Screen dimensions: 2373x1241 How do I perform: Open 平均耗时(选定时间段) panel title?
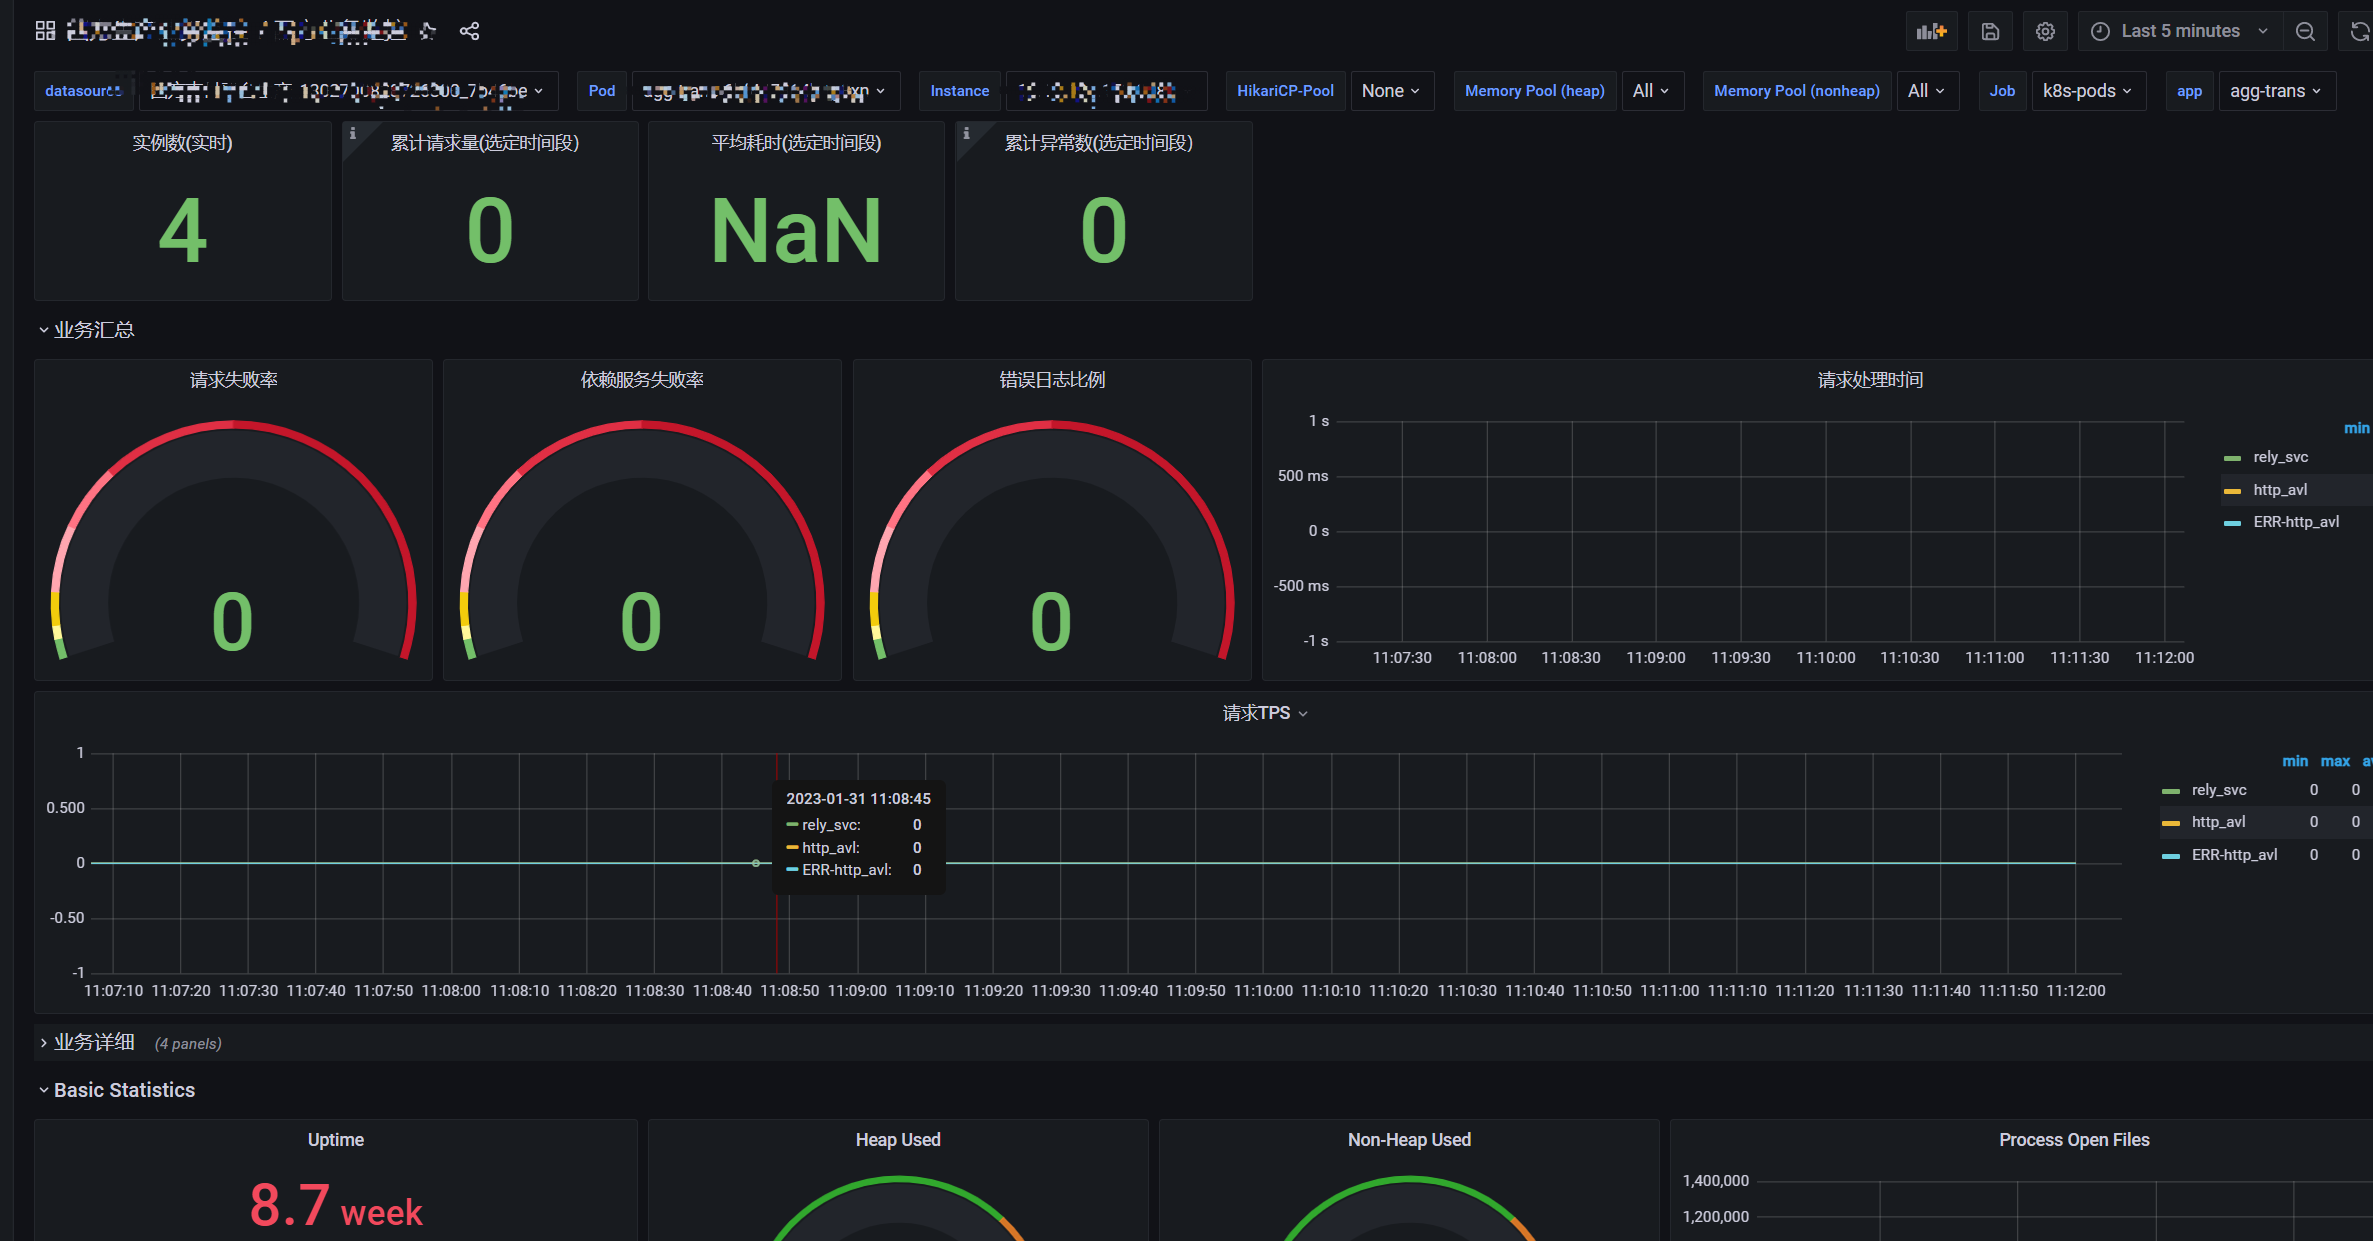click(796, 143)
